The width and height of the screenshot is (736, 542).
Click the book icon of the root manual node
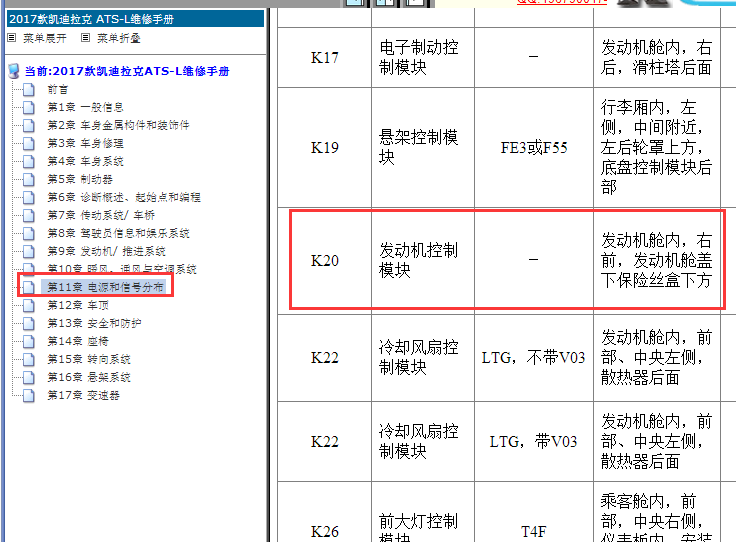point(14,71)
